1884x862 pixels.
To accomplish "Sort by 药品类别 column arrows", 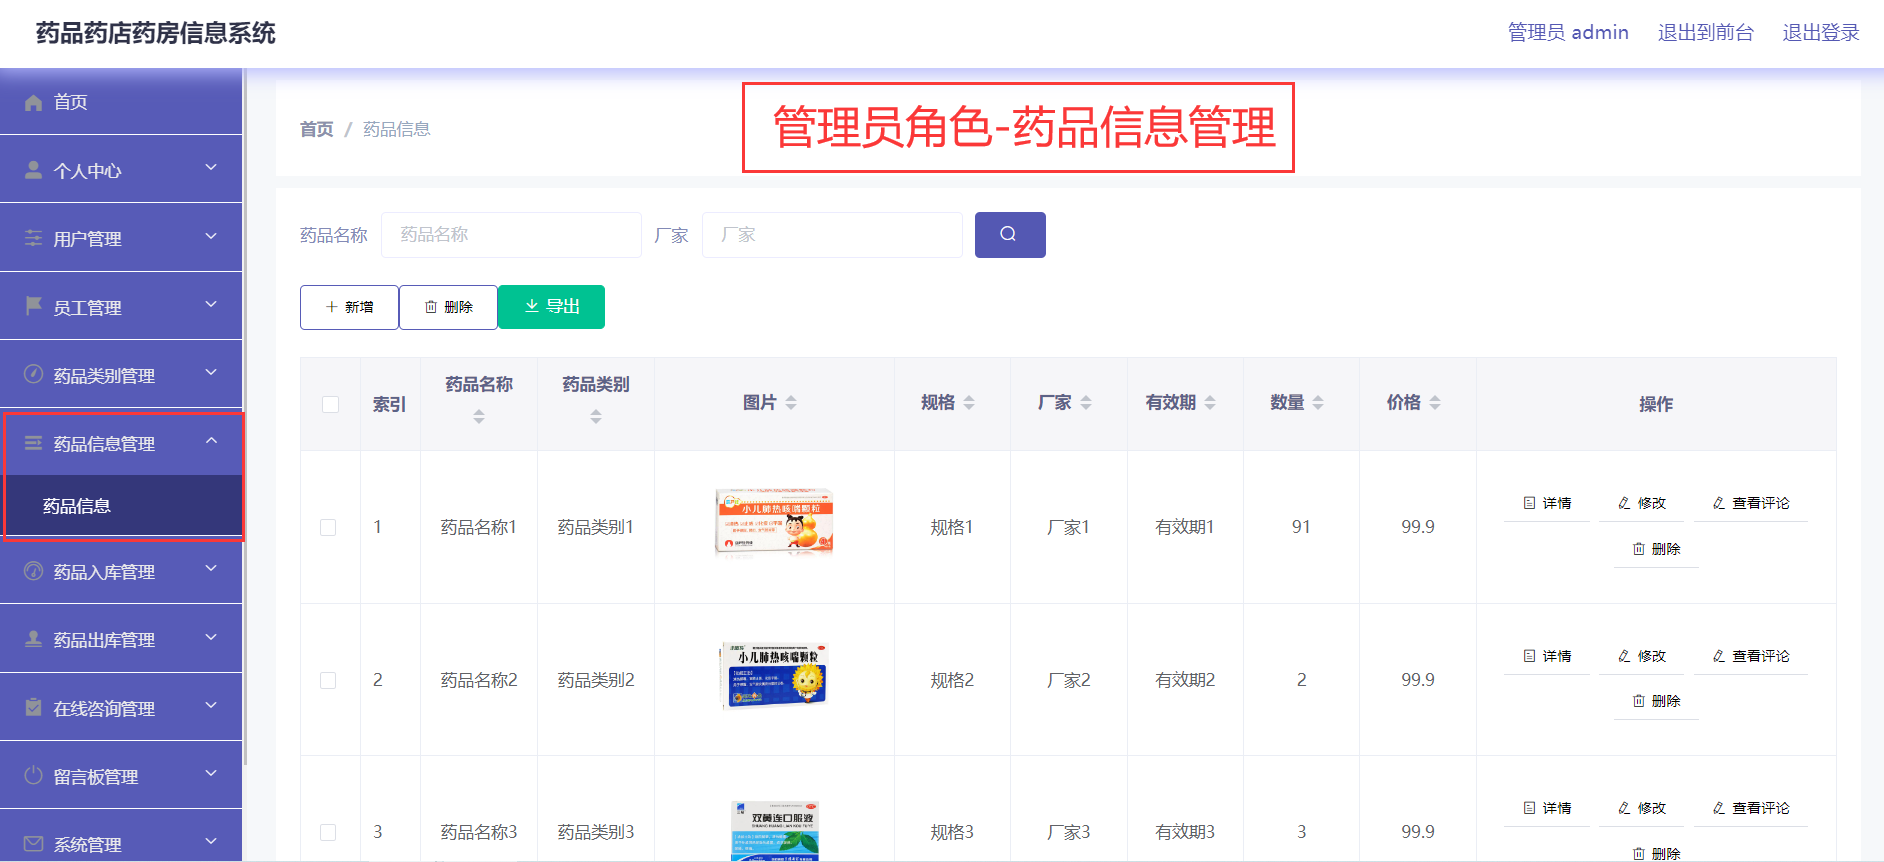I will 596,416.
